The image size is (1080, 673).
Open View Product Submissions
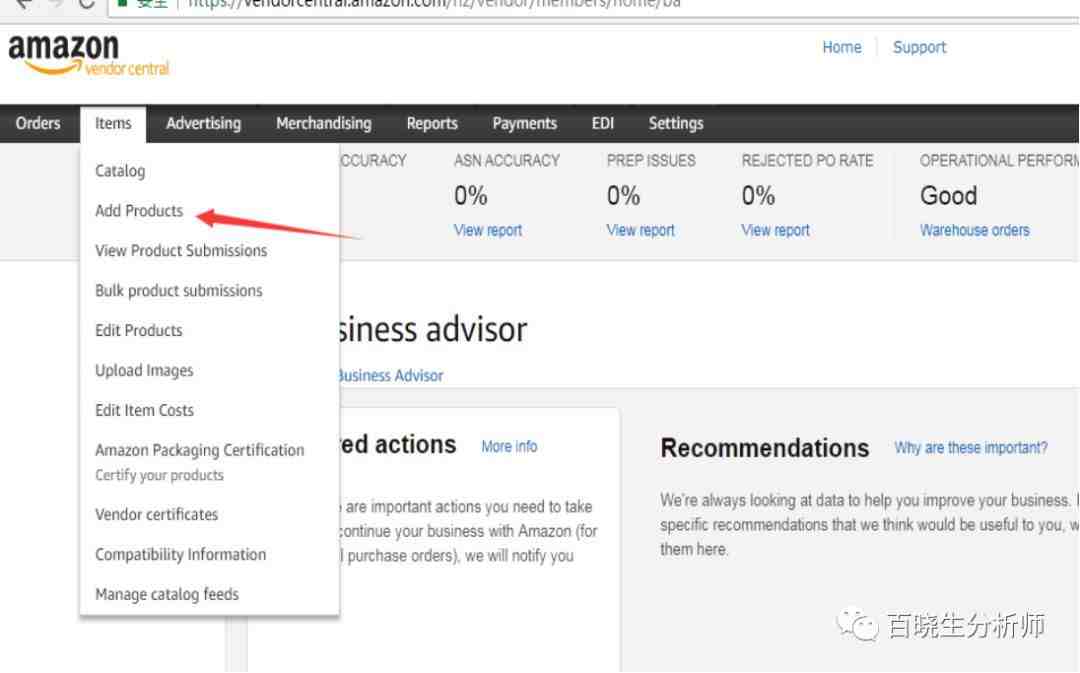click(181, 251)
